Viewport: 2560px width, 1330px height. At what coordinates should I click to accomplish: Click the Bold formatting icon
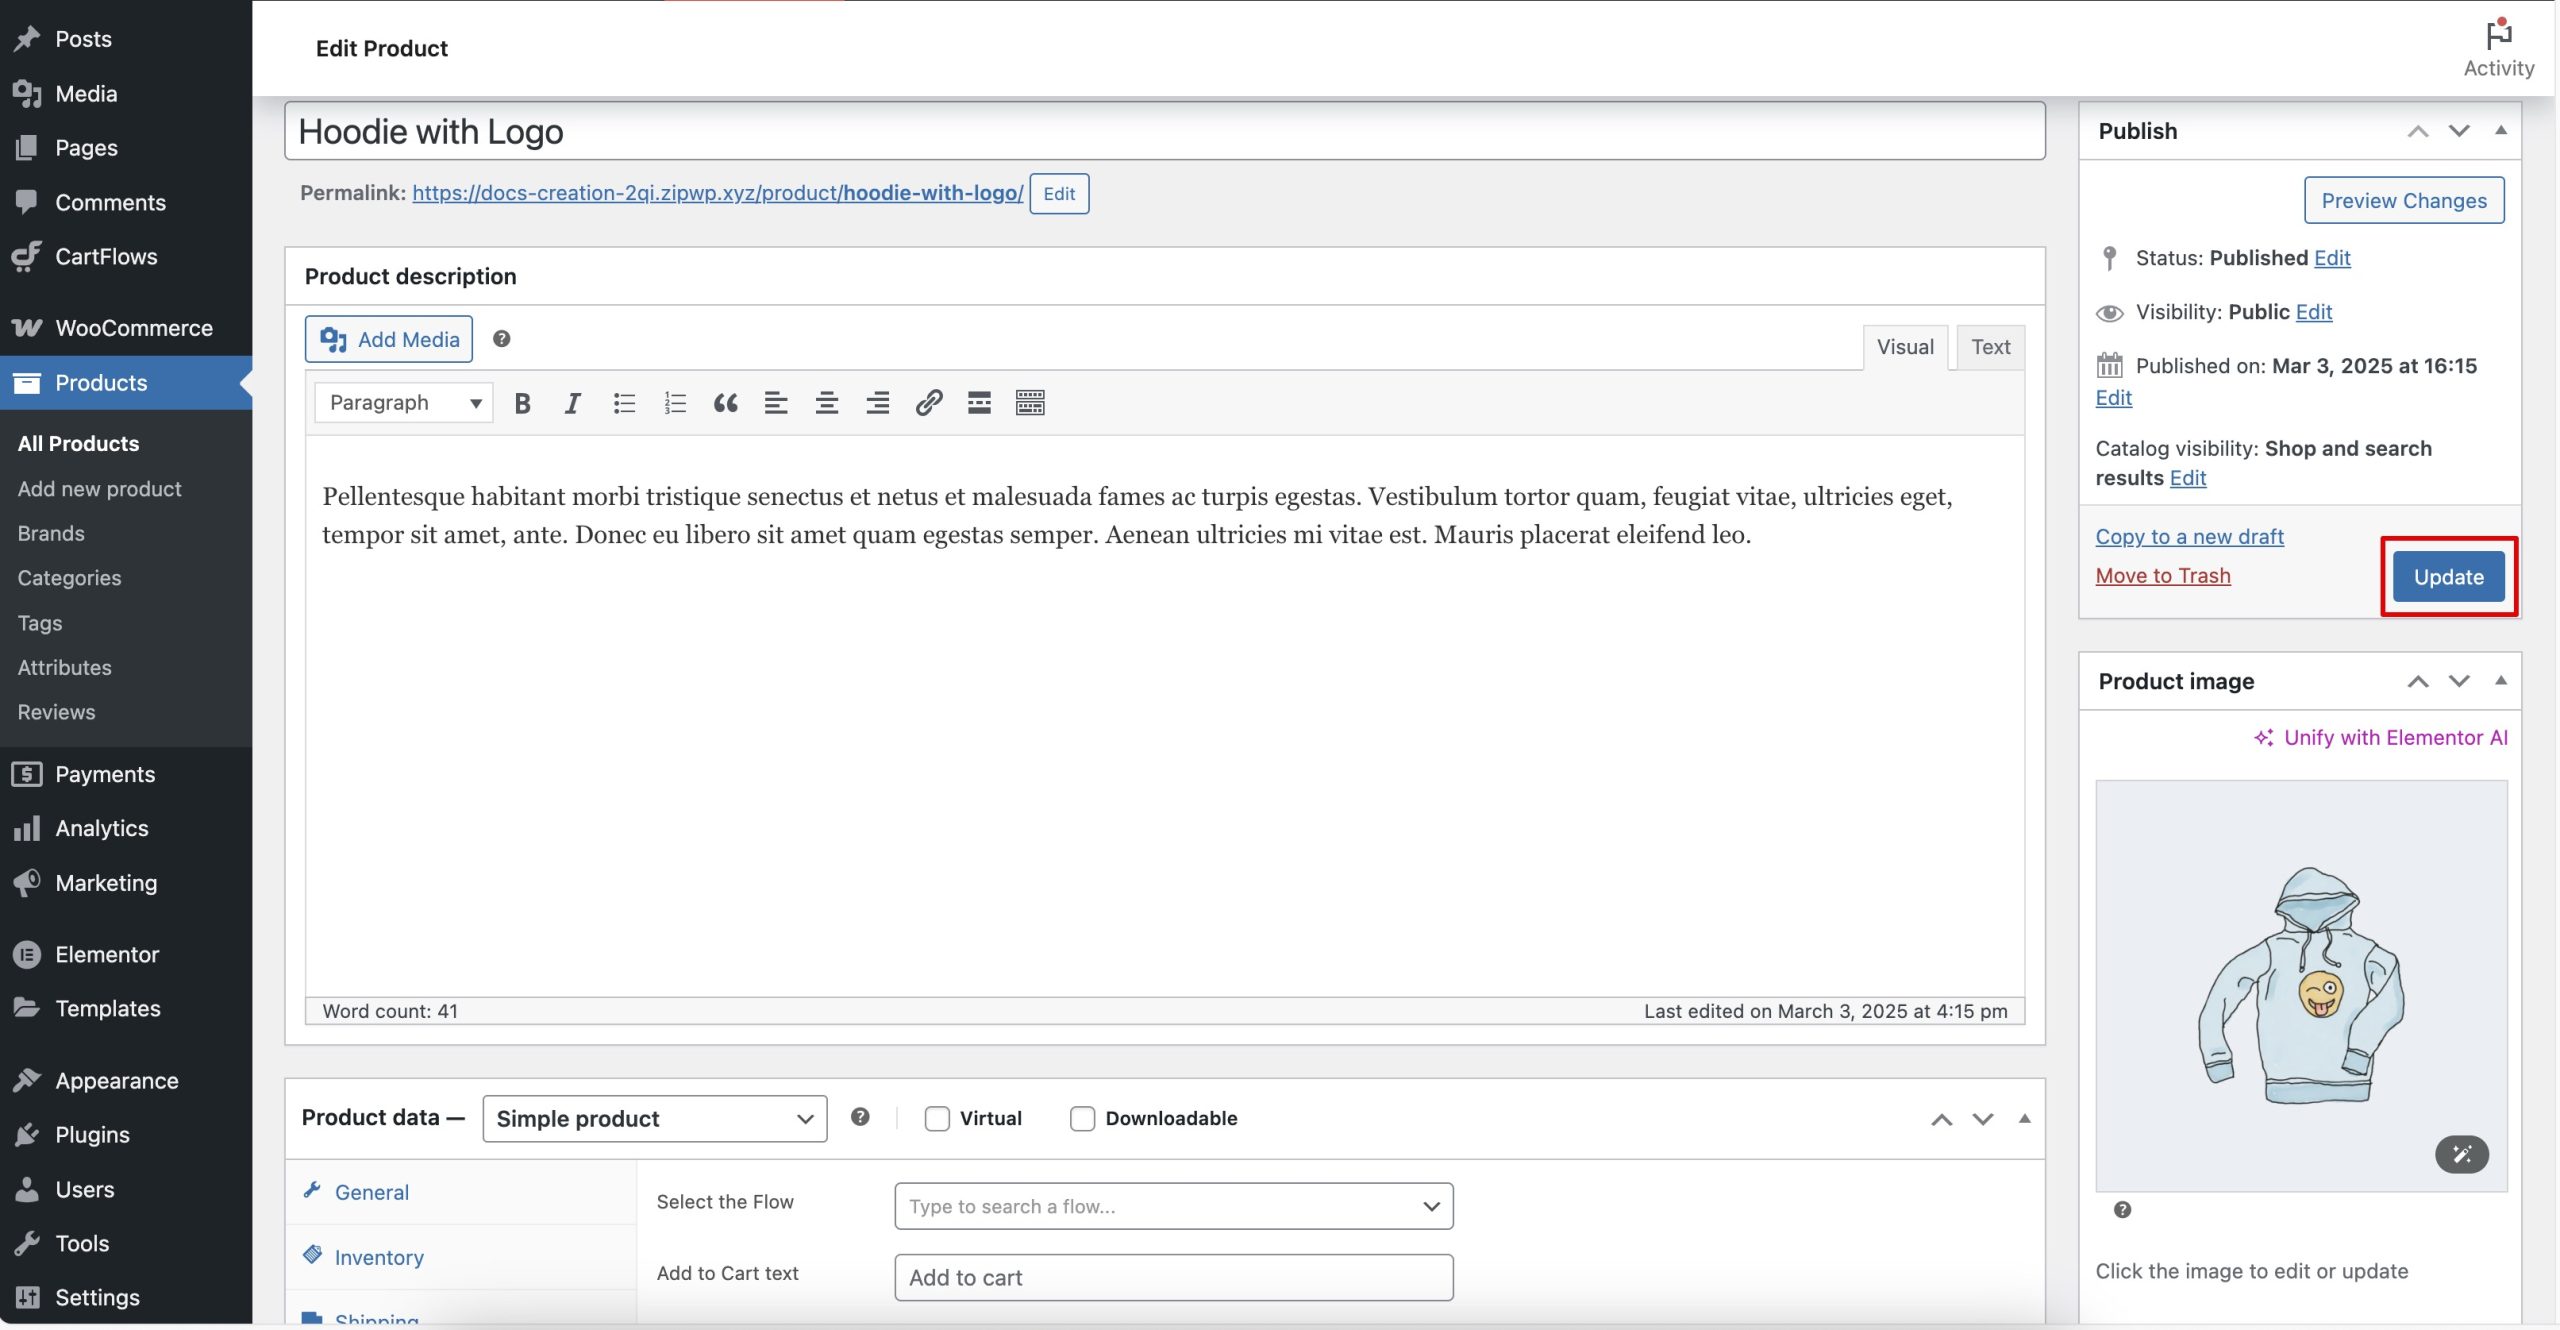(x=522, y=403)
